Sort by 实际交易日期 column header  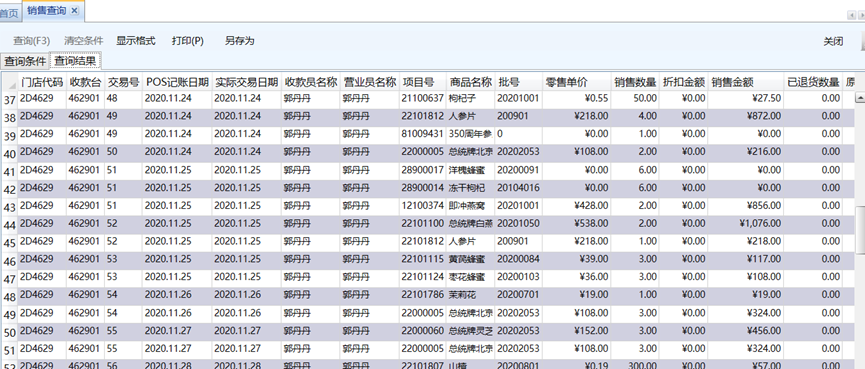(x=247, y=83)
